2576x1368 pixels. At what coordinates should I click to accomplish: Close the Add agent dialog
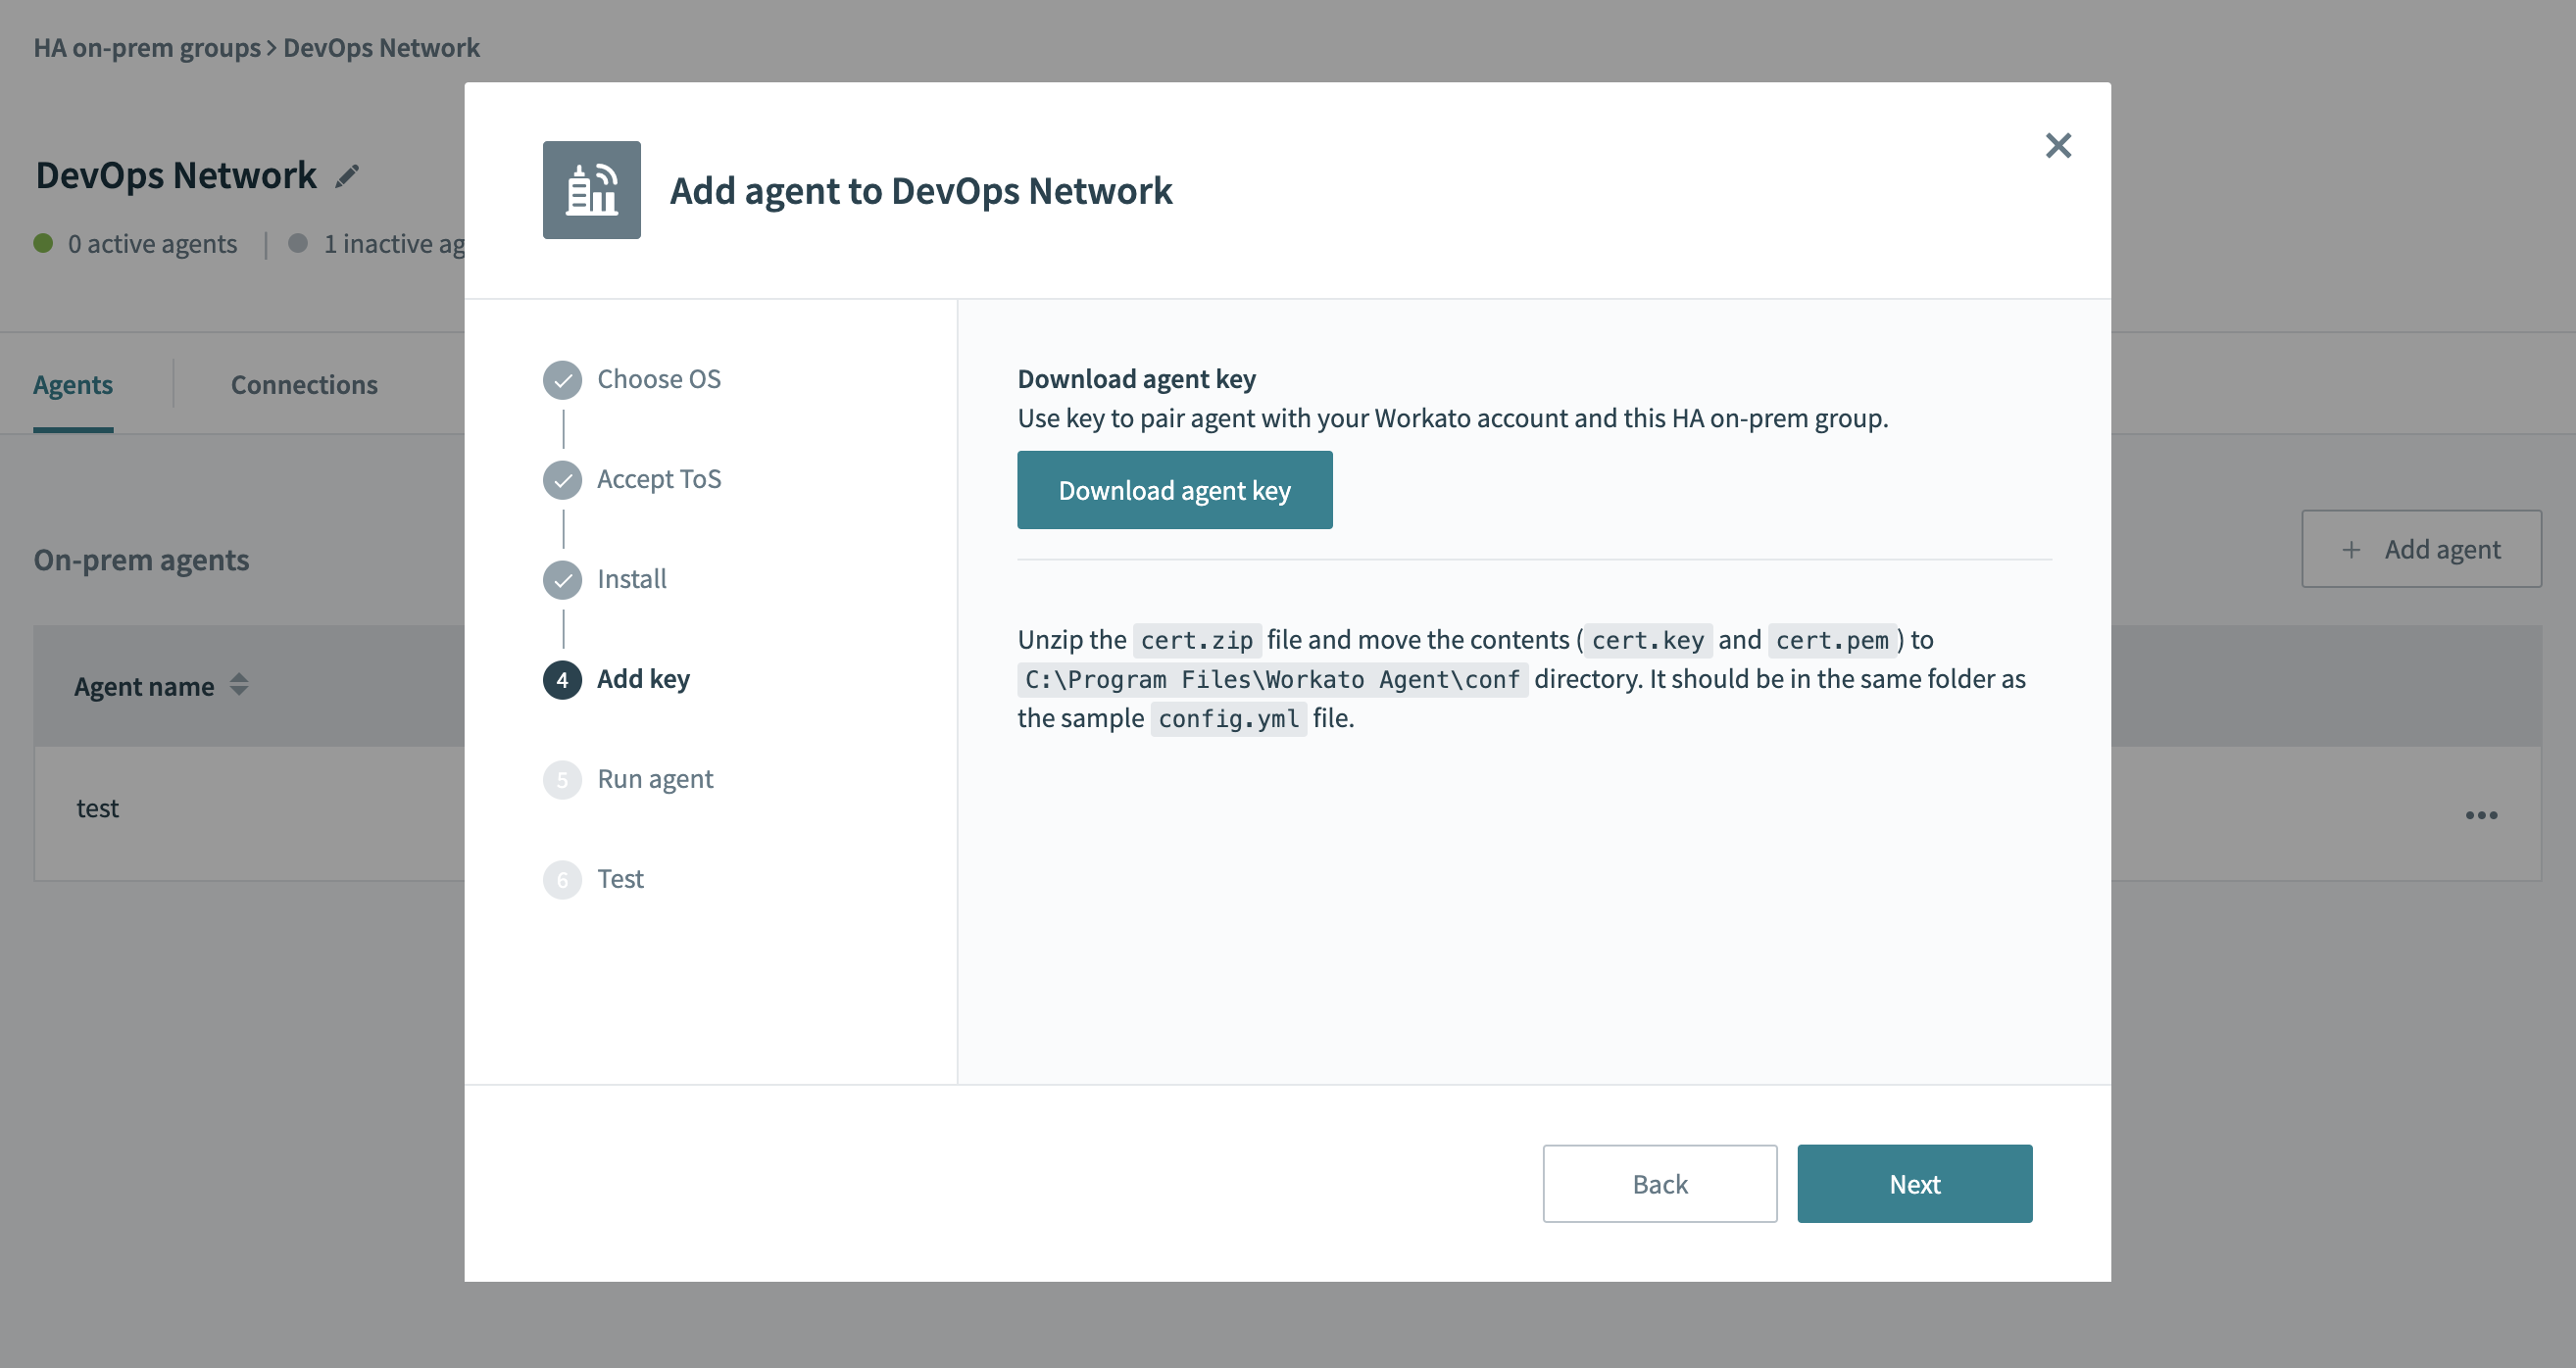pos(2057,146)
